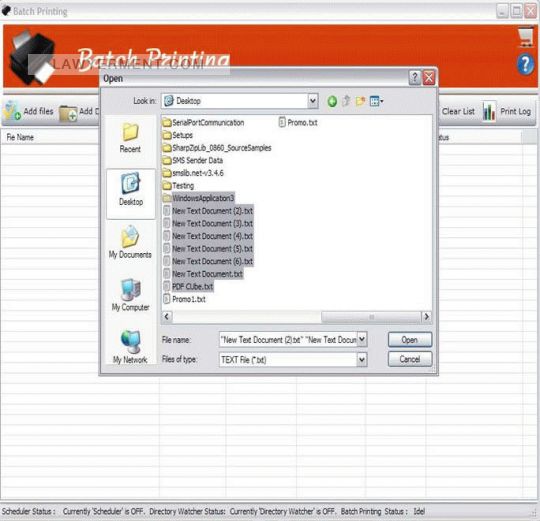
Task: Expand the Look in dropdown
Action: pos(312,101)
